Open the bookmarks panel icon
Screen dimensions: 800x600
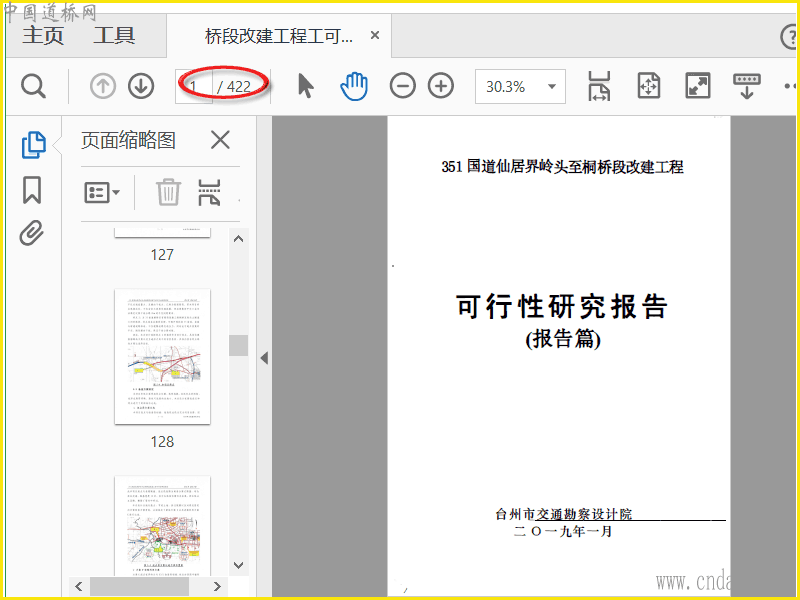coord(32,190)
